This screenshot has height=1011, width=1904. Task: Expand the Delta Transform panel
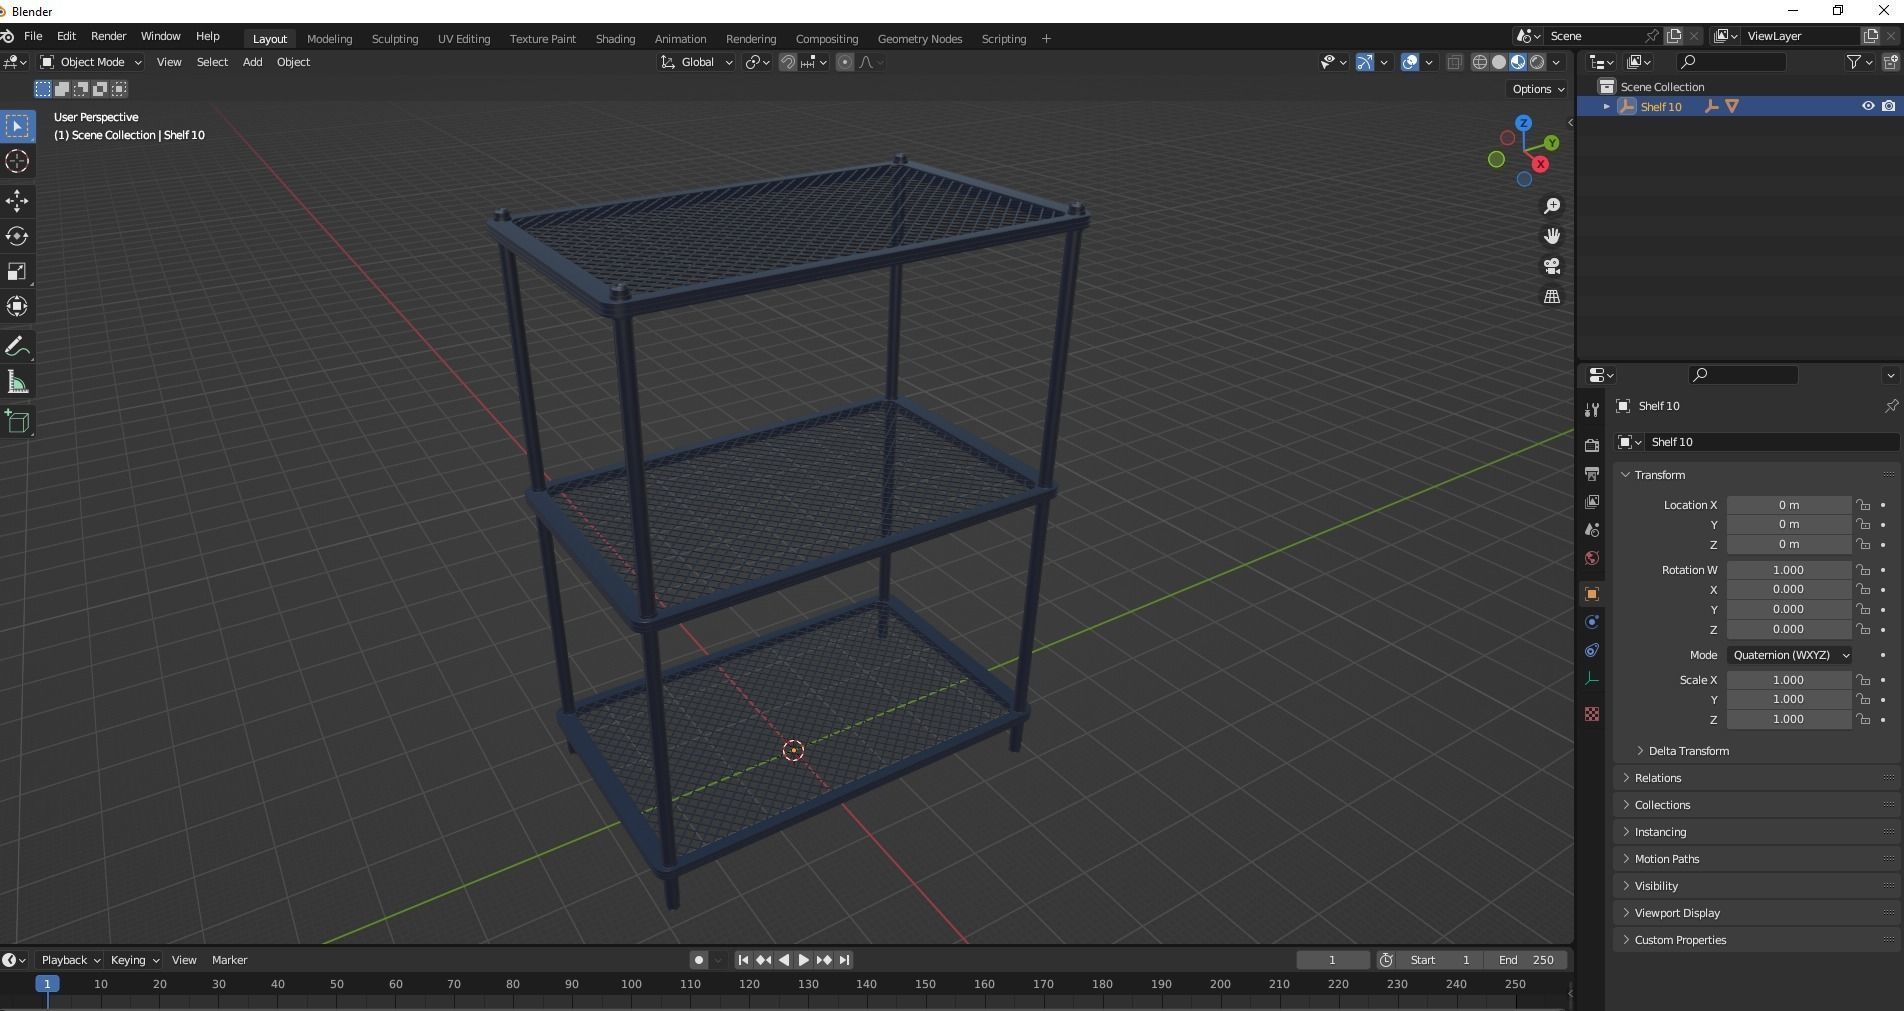(1687, 751)
